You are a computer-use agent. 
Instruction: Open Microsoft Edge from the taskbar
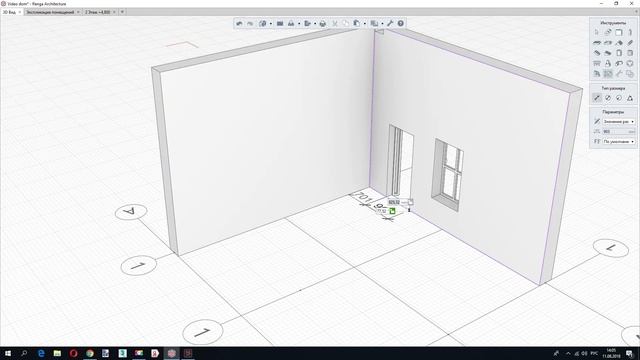click(41, 353)
